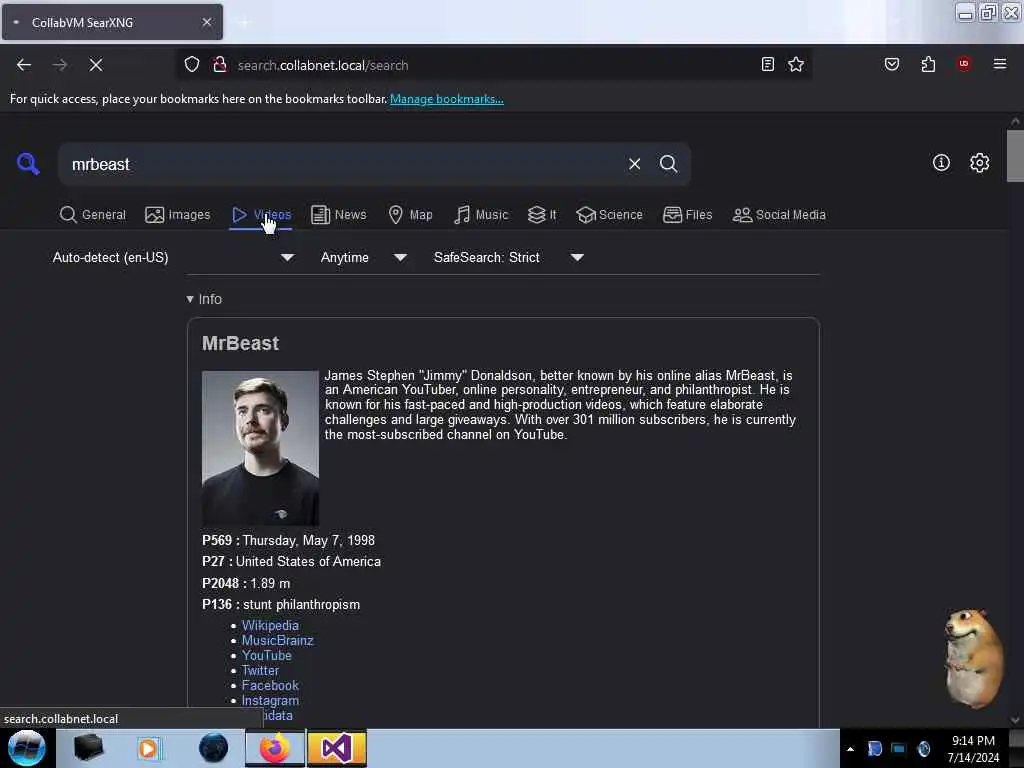Open the black box taskbar icon
Viewport: 1024px width, 768px height.
(x=88, y=748)
